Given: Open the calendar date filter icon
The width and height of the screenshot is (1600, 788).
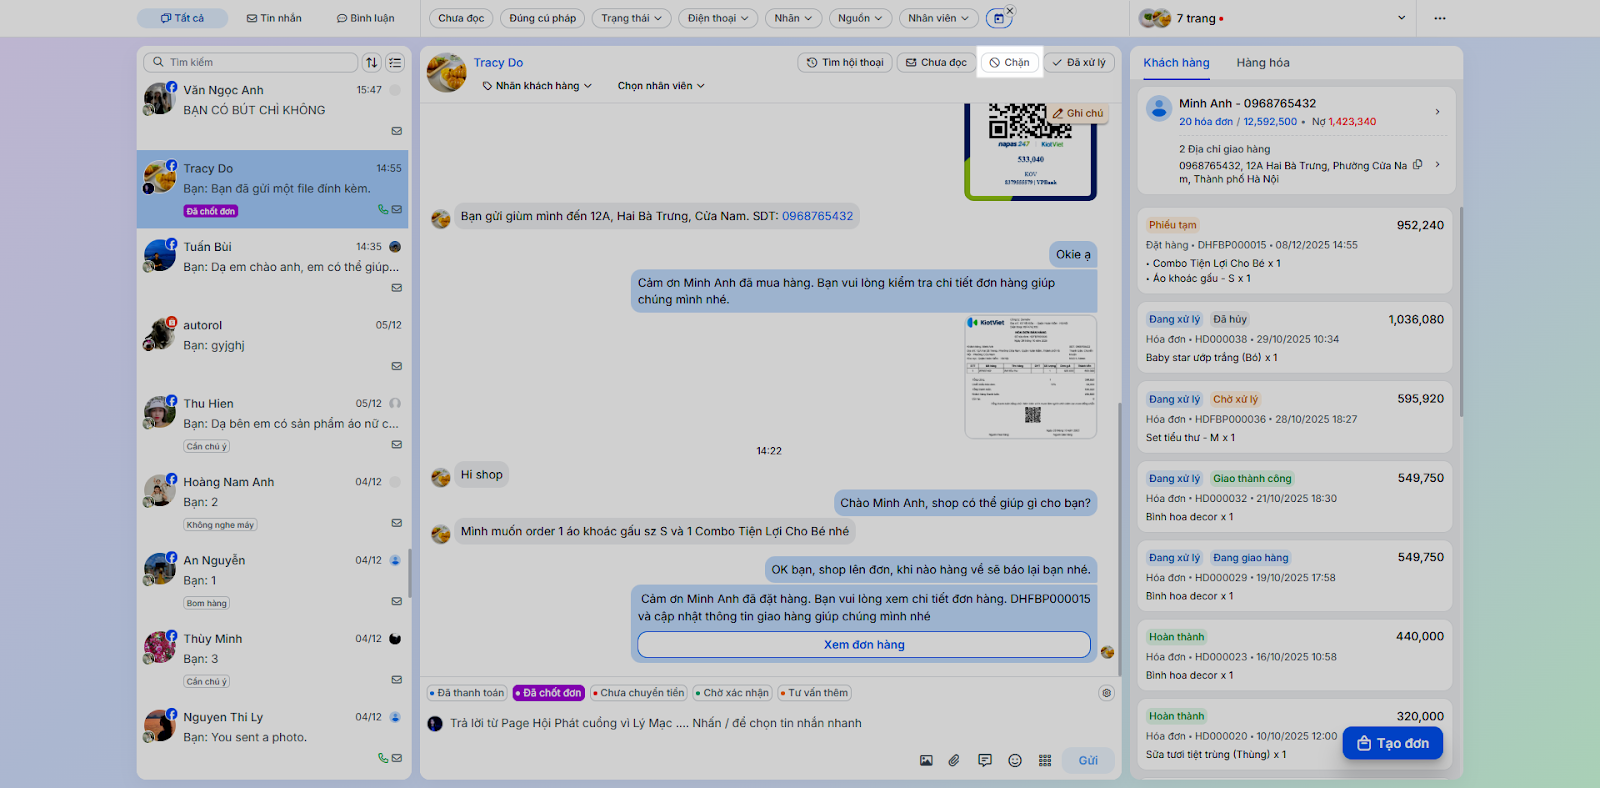Looking at the screenshot, I should pos(998,18).
